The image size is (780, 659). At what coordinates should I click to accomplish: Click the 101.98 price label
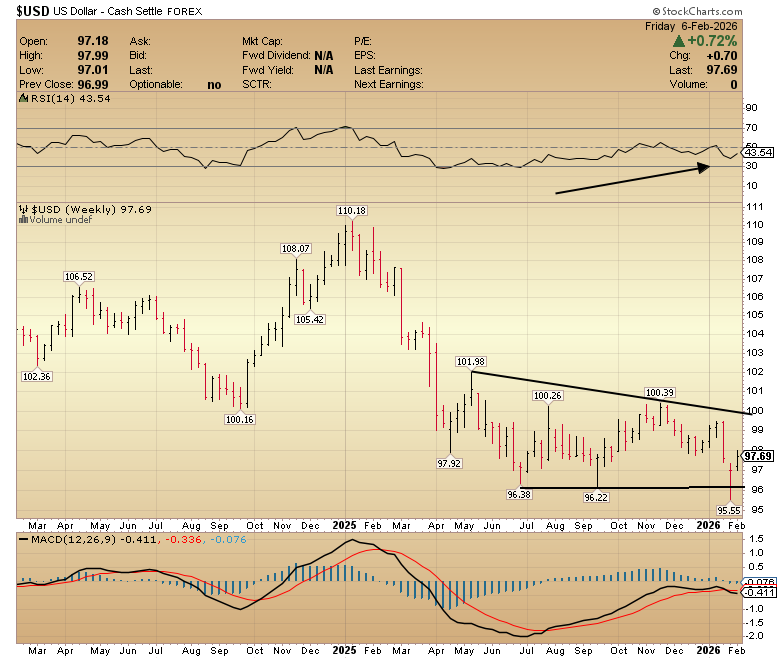(x=471, y=362)
